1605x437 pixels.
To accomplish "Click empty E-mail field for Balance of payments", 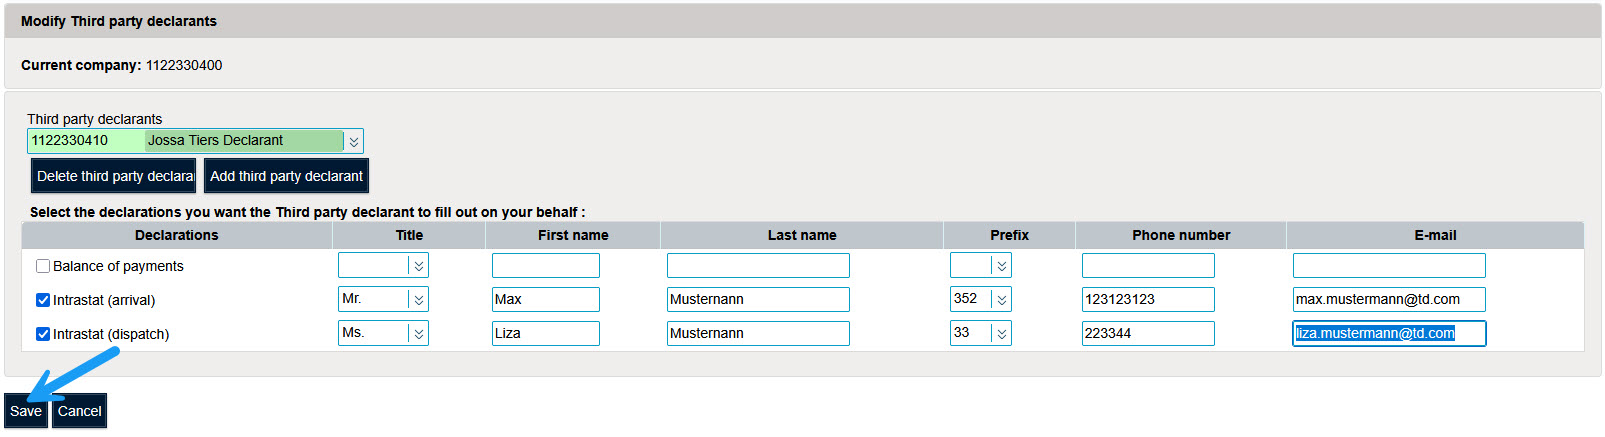I will click(1388, 265).
